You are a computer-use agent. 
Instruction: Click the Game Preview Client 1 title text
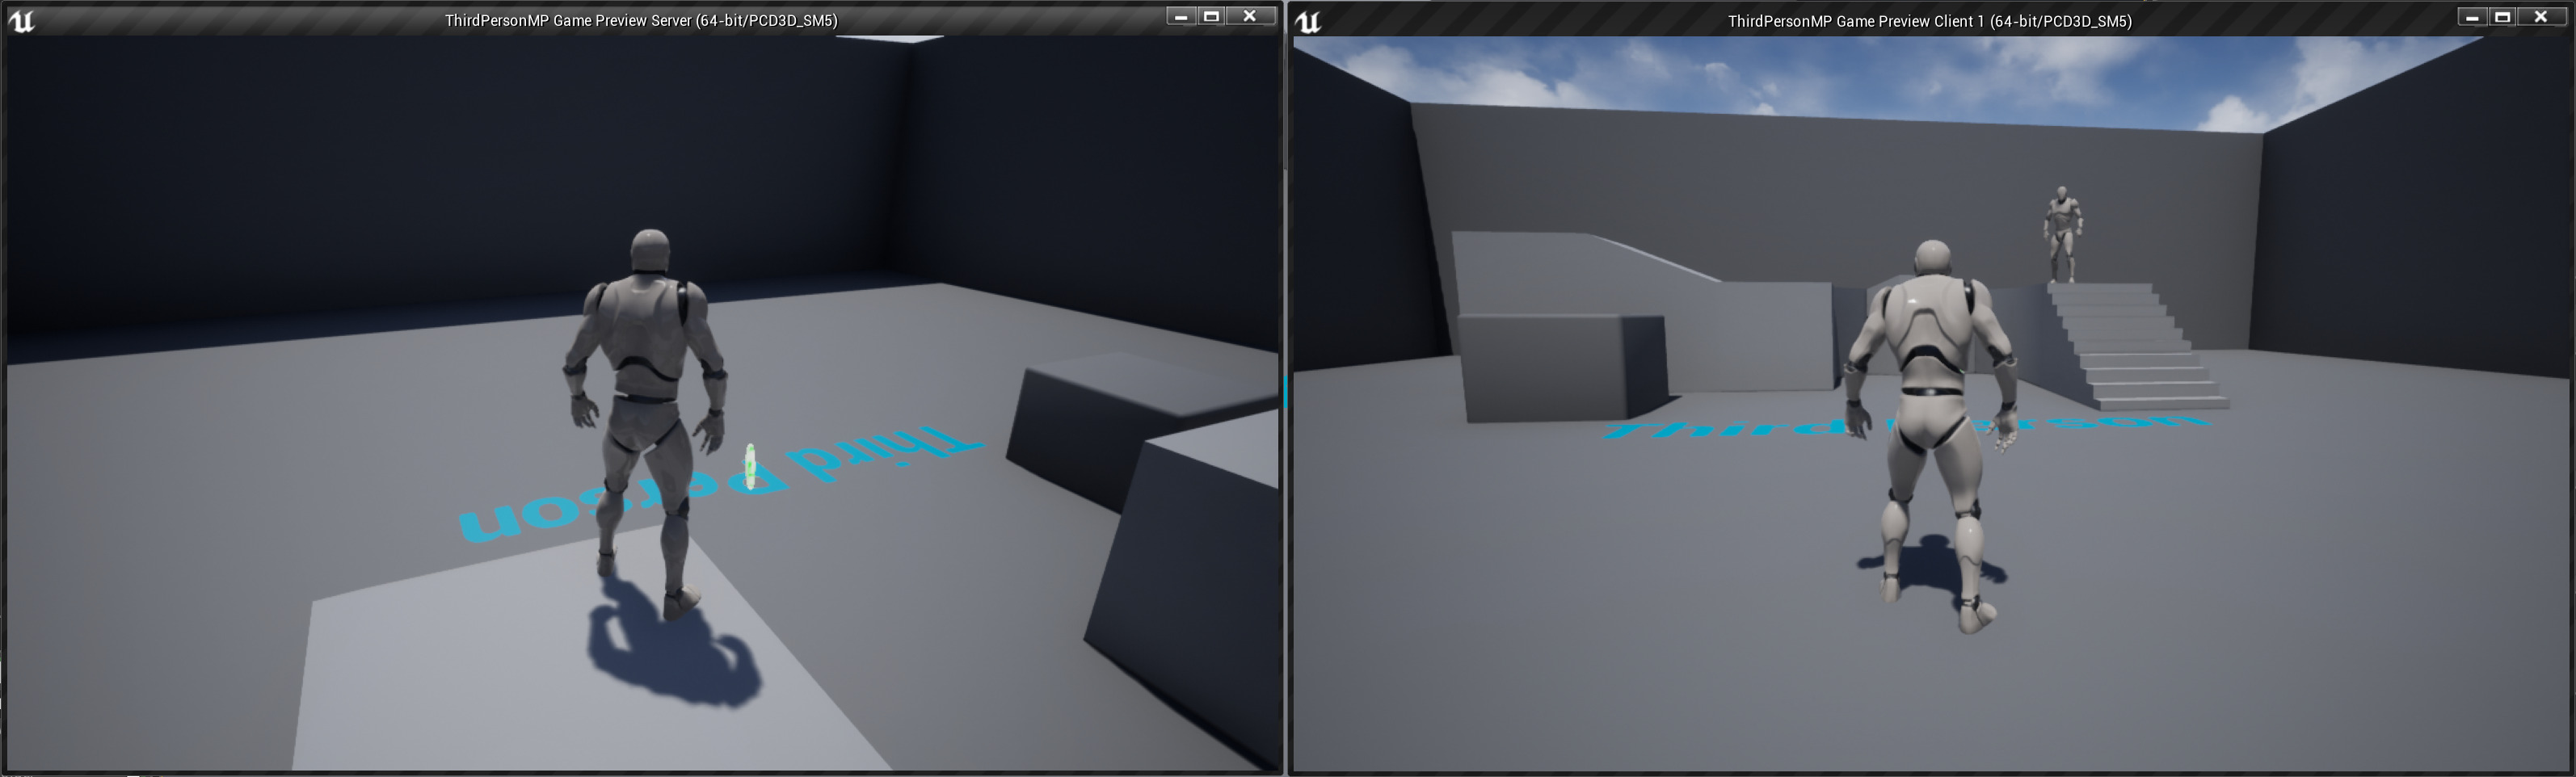[x=1930, y=21]
